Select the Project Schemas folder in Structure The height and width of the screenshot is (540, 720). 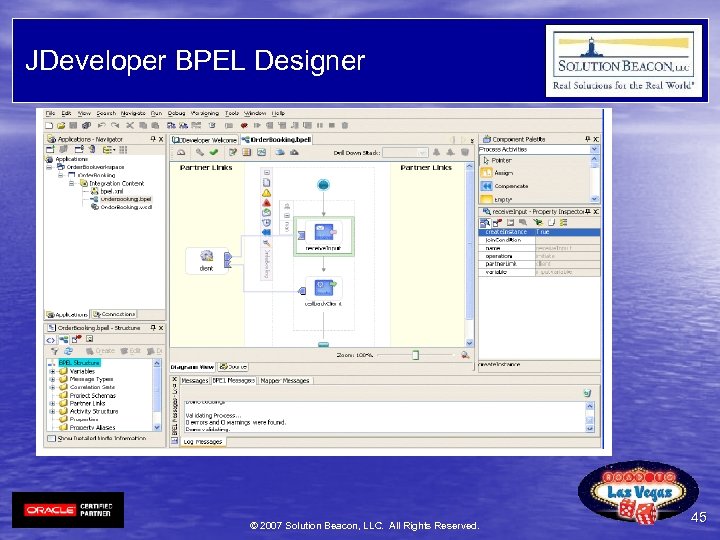88,395
